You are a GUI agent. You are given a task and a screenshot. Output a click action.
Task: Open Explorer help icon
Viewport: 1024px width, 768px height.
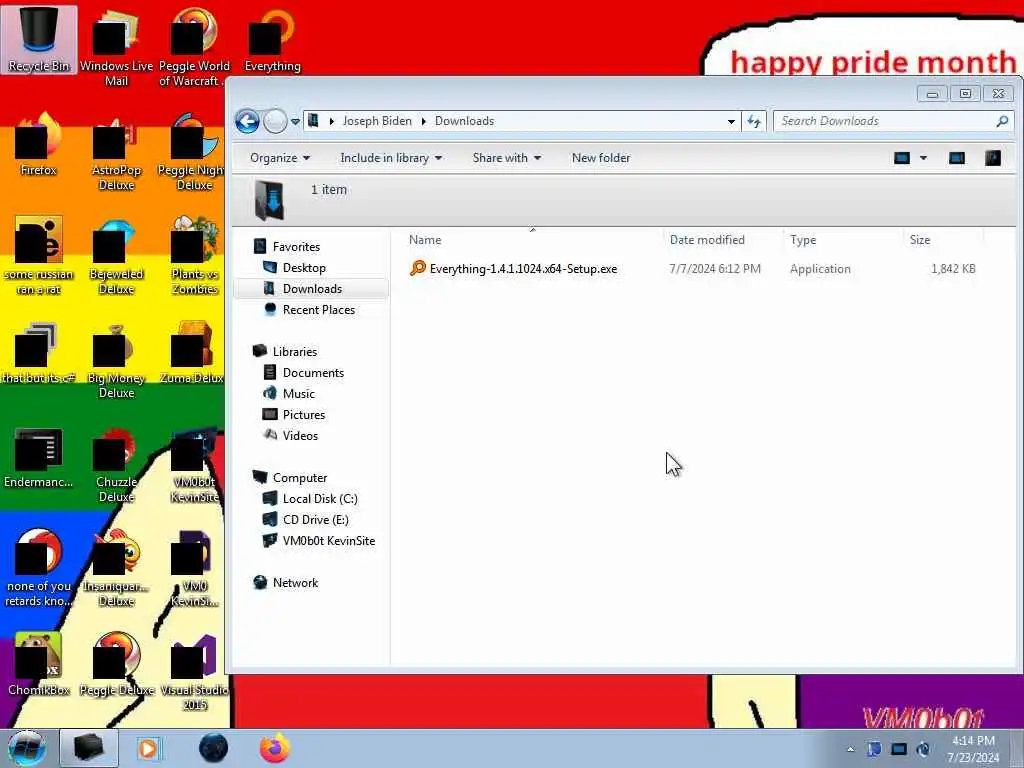click(993, 158)
